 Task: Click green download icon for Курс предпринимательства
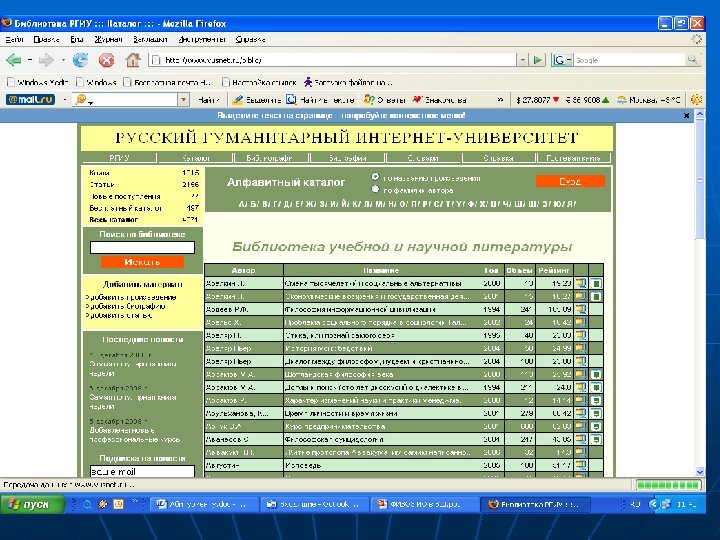596,426
